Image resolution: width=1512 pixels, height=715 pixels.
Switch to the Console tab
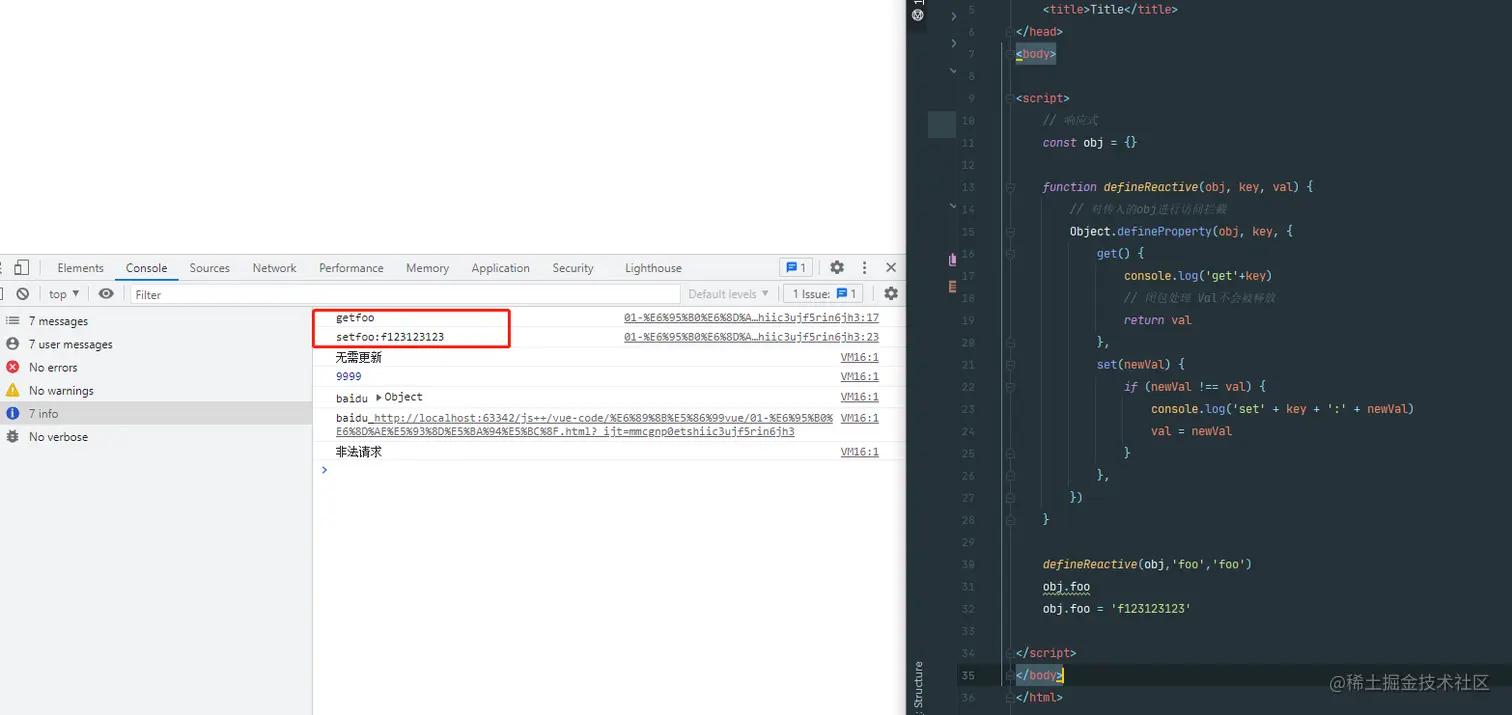pos(146,268)
